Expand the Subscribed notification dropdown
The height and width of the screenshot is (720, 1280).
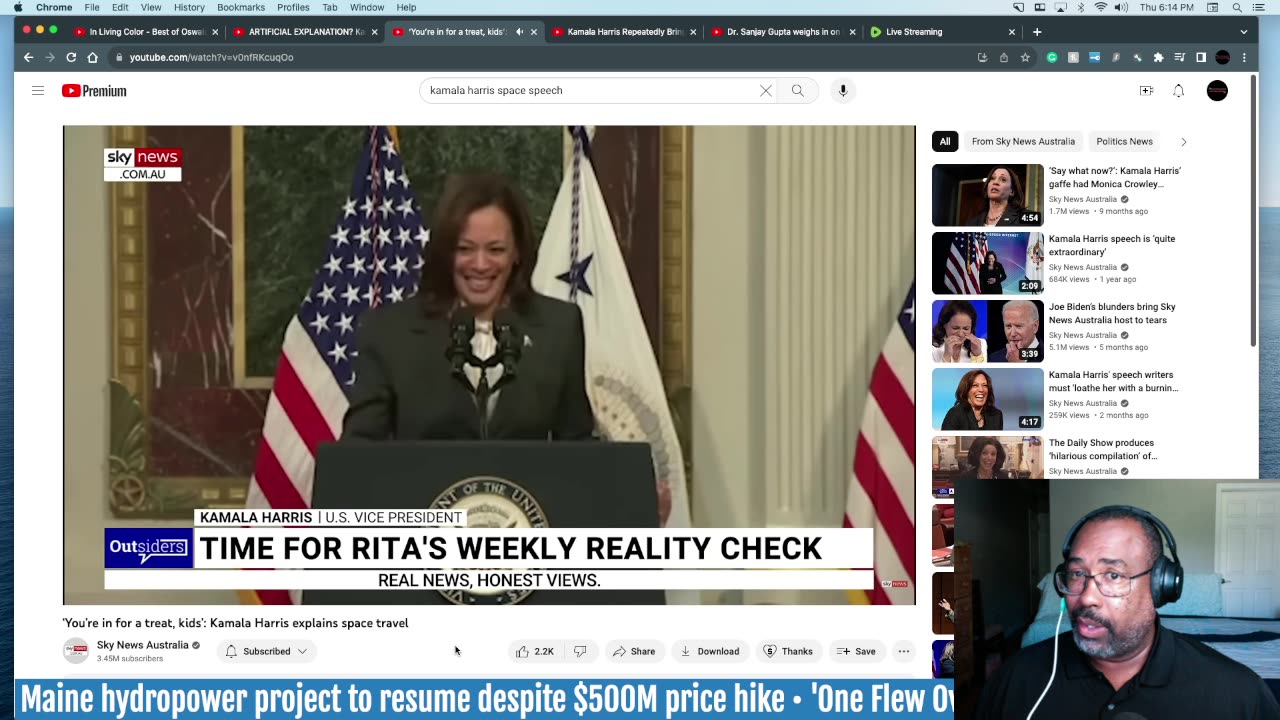click(267, 651)
